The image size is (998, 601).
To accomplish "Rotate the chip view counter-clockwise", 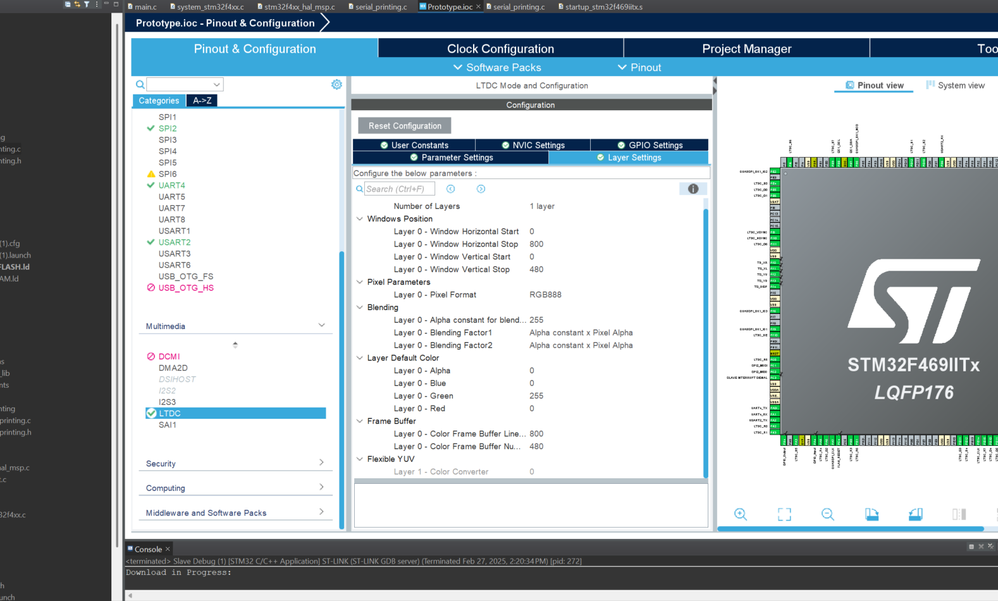I will 915,514.
